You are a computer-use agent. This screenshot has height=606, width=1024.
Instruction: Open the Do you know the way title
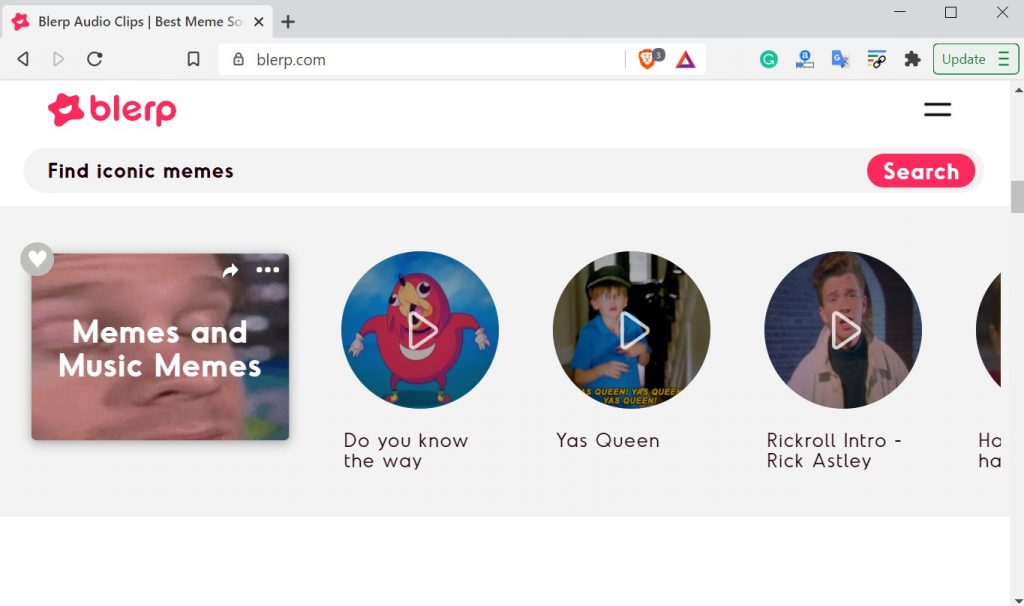[x=406, y=451]
